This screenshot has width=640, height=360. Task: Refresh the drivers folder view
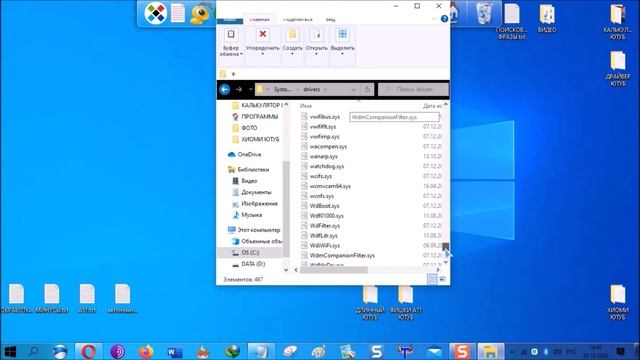(367, 89)
